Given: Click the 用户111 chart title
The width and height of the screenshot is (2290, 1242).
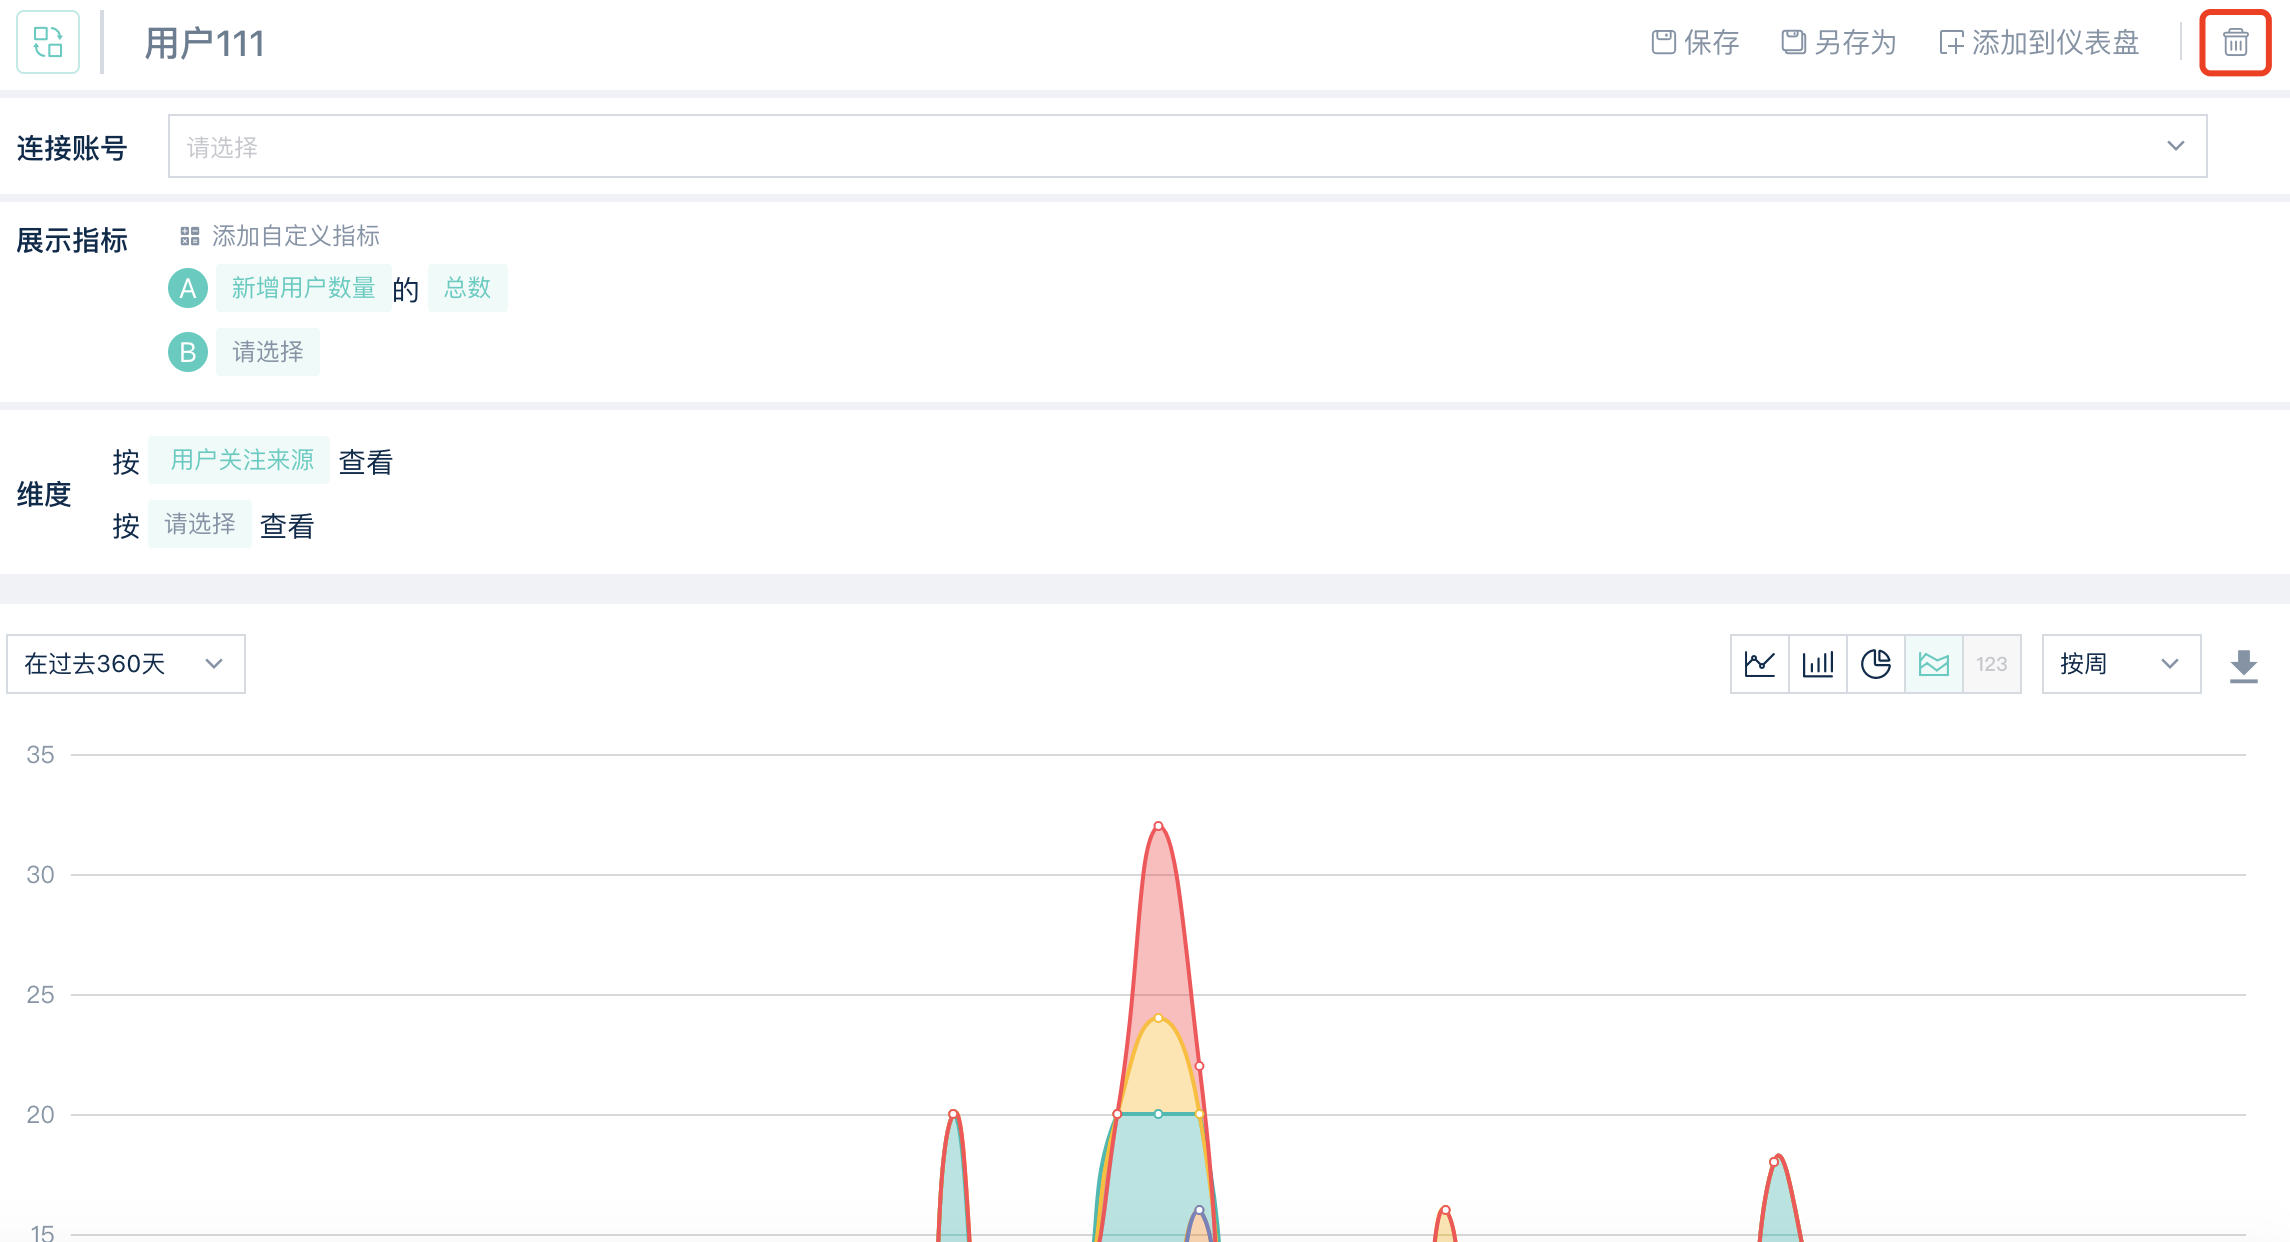Looking at the screenshot, I should (x=205, y=43).
